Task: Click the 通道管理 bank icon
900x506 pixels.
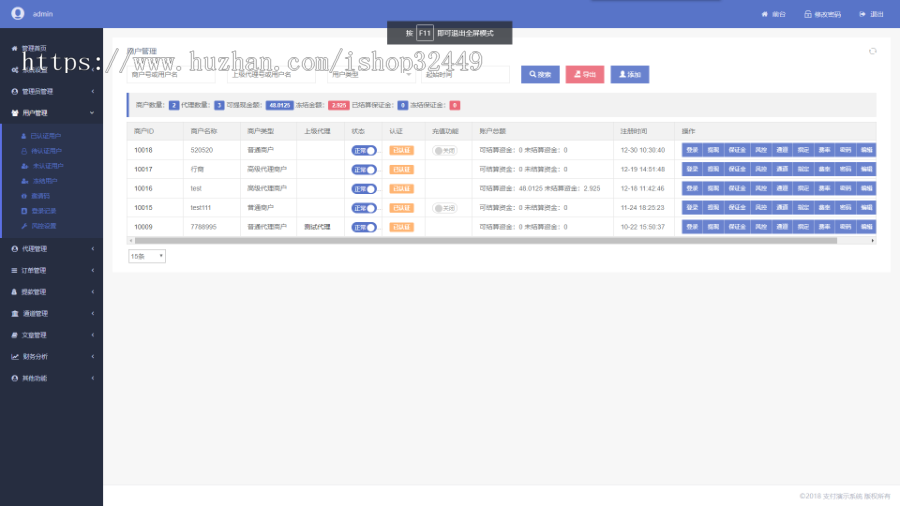Action: tap(15, 313)
